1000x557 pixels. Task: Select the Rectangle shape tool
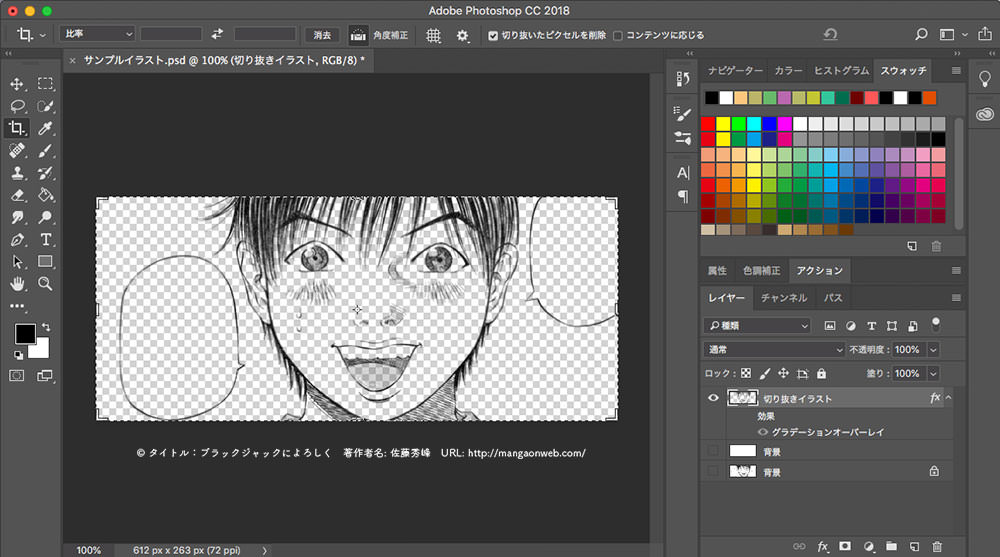[x=45, y=262]
